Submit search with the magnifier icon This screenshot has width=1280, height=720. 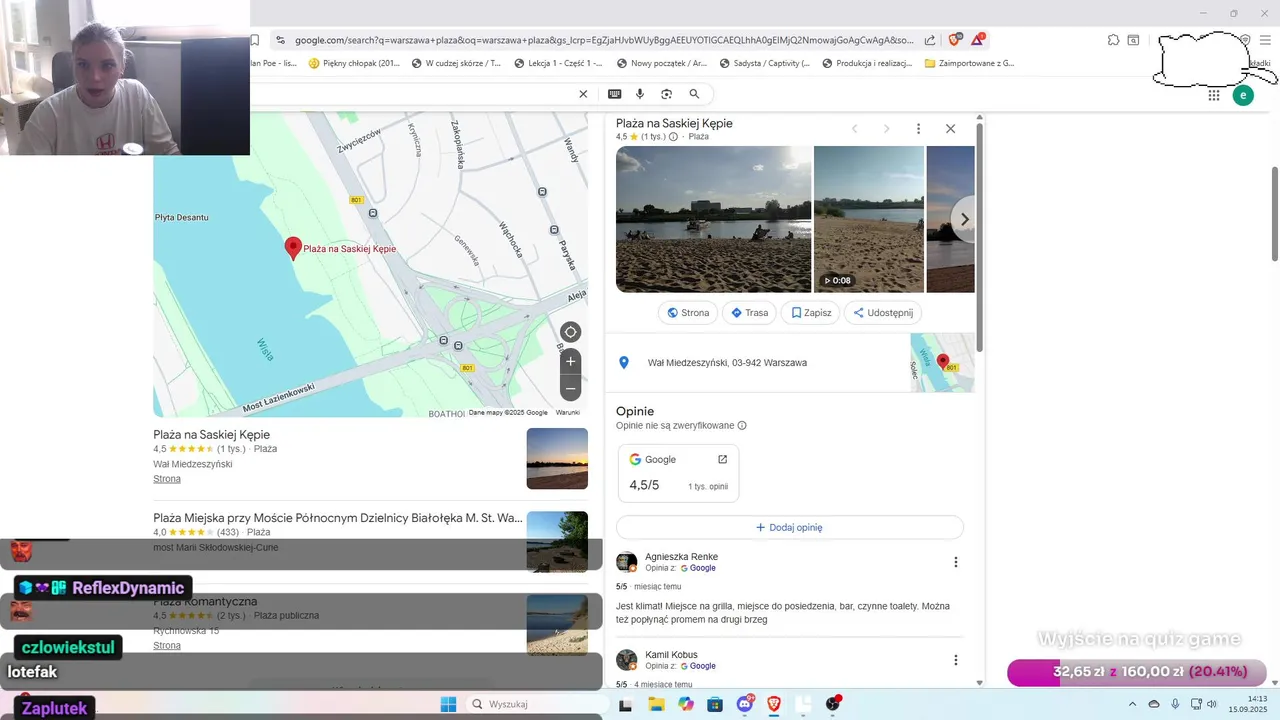coord(694,94)
